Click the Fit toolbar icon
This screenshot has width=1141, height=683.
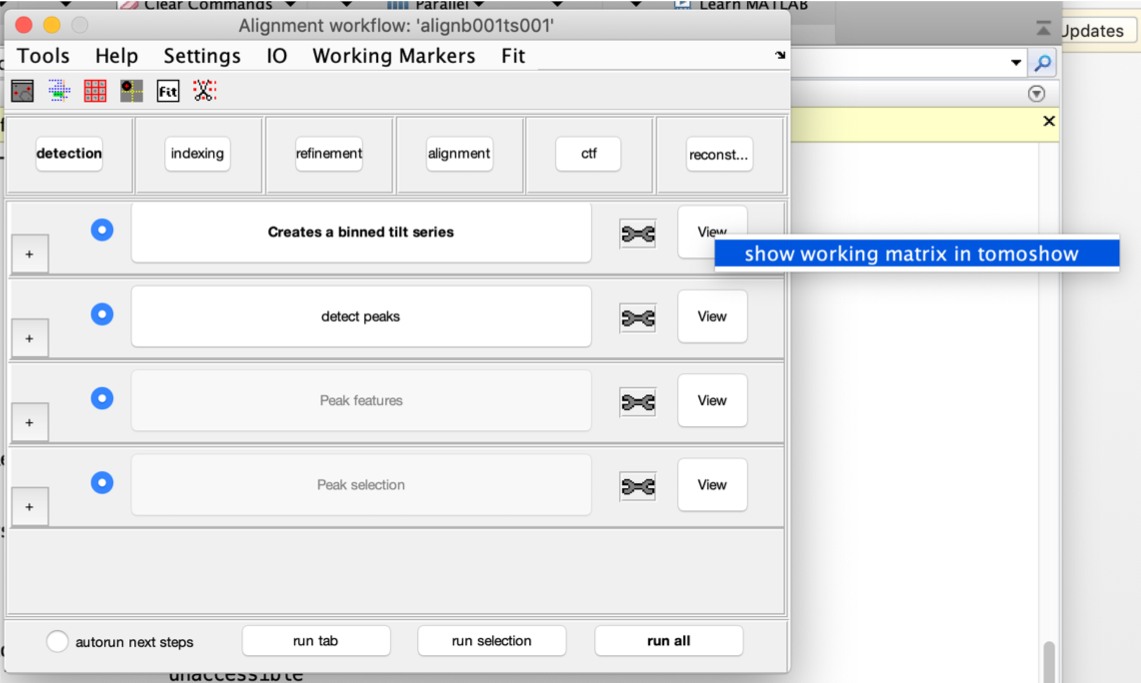click(x=168, y=91)
